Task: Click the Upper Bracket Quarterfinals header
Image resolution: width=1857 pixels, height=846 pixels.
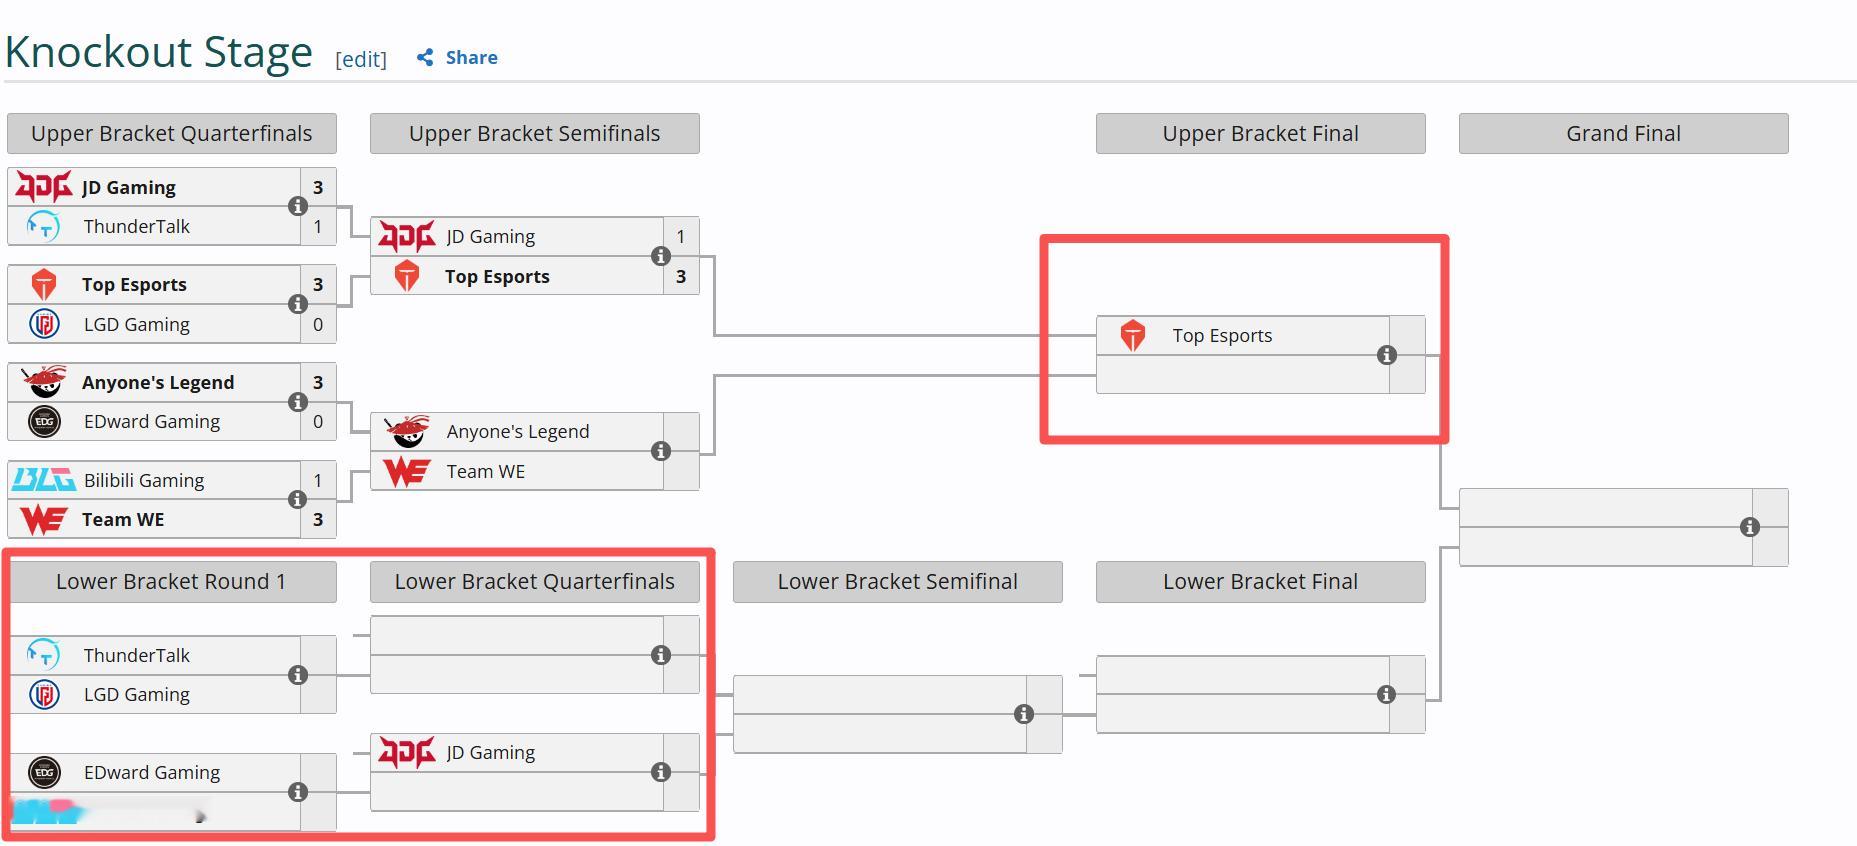Action: pos(172,134)
